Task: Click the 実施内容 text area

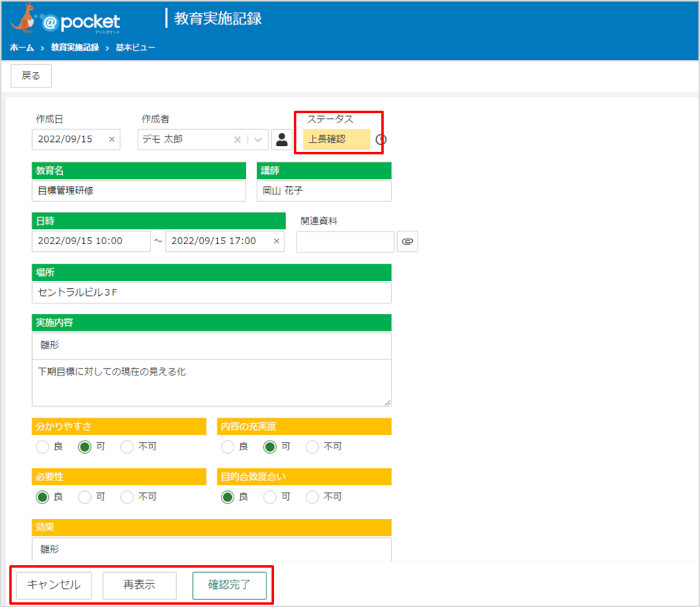Action: pos(212,383)
